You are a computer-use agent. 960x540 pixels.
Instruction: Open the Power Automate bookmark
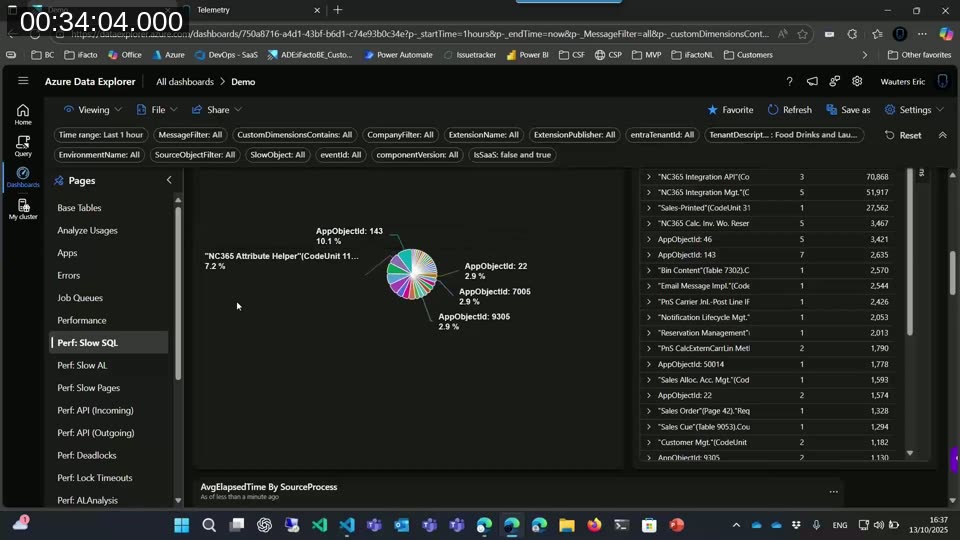(x=398, y=55)
